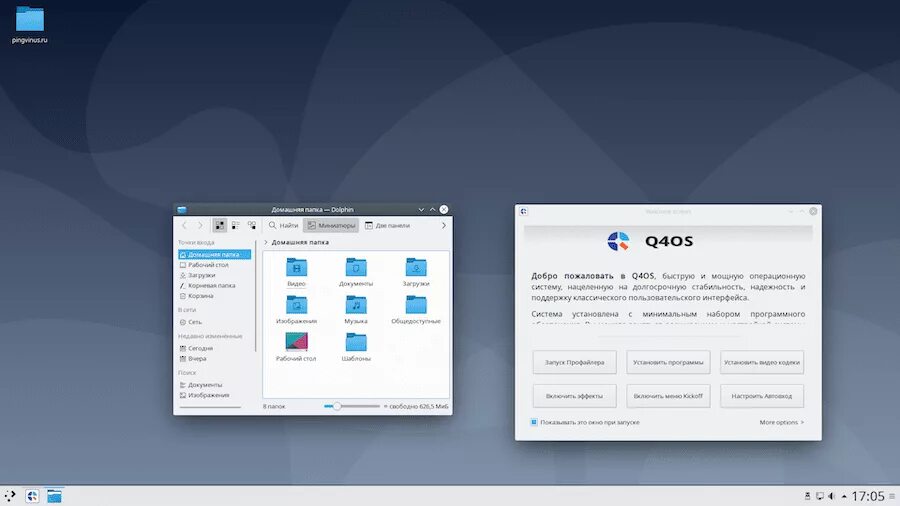Select Домашняя папка in Places sidebar
This screenshot has height=506, width=900.
tap(214, 254)
